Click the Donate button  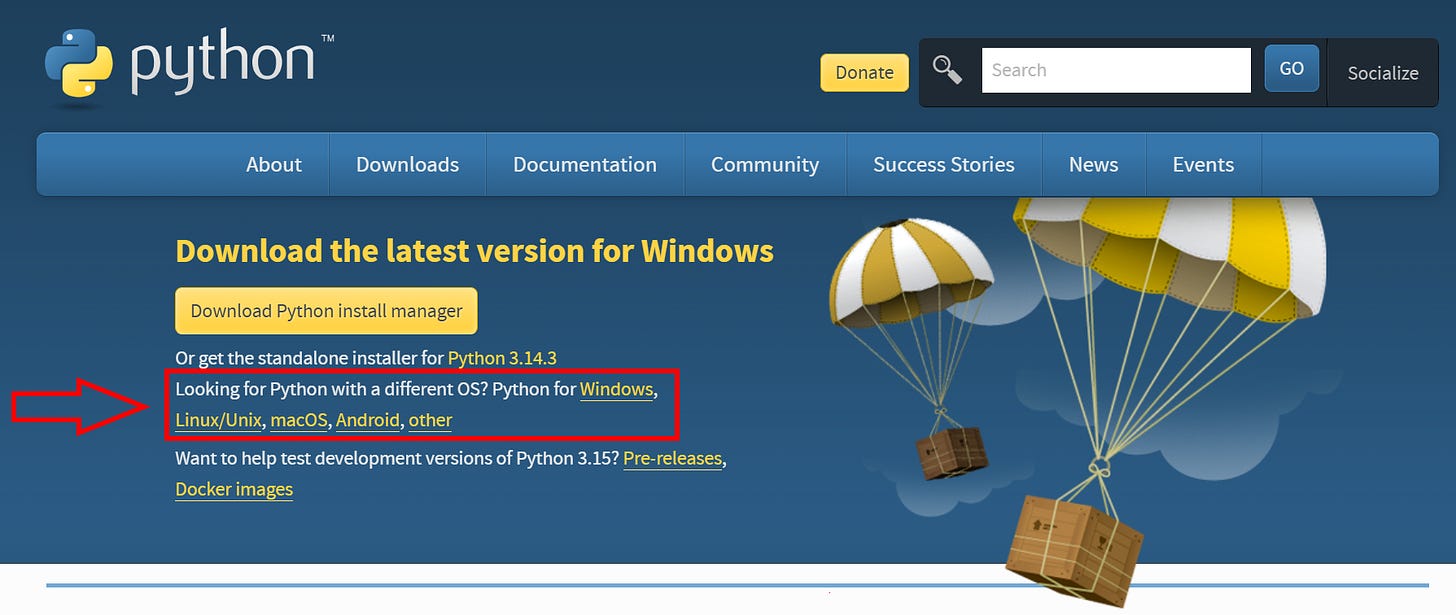pyautogui.click(x=864, y=72)
